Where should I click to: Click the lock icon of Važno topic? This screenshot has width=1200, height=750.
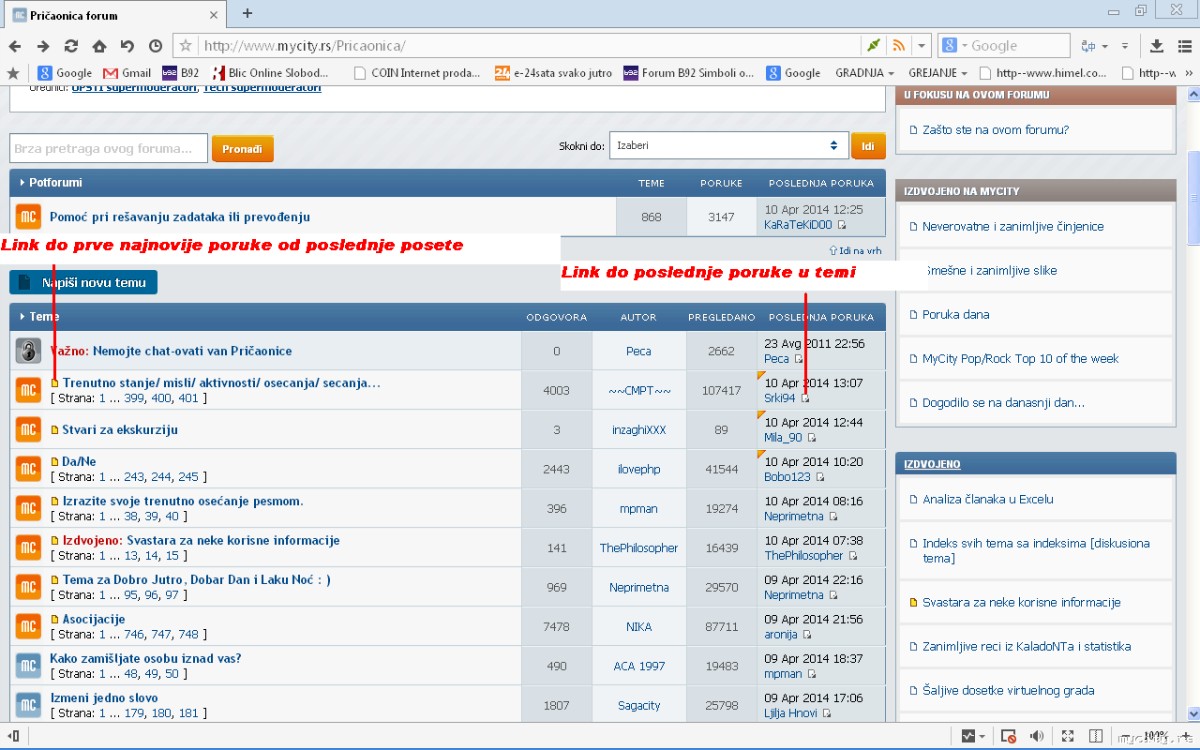[x=28, y=351]
